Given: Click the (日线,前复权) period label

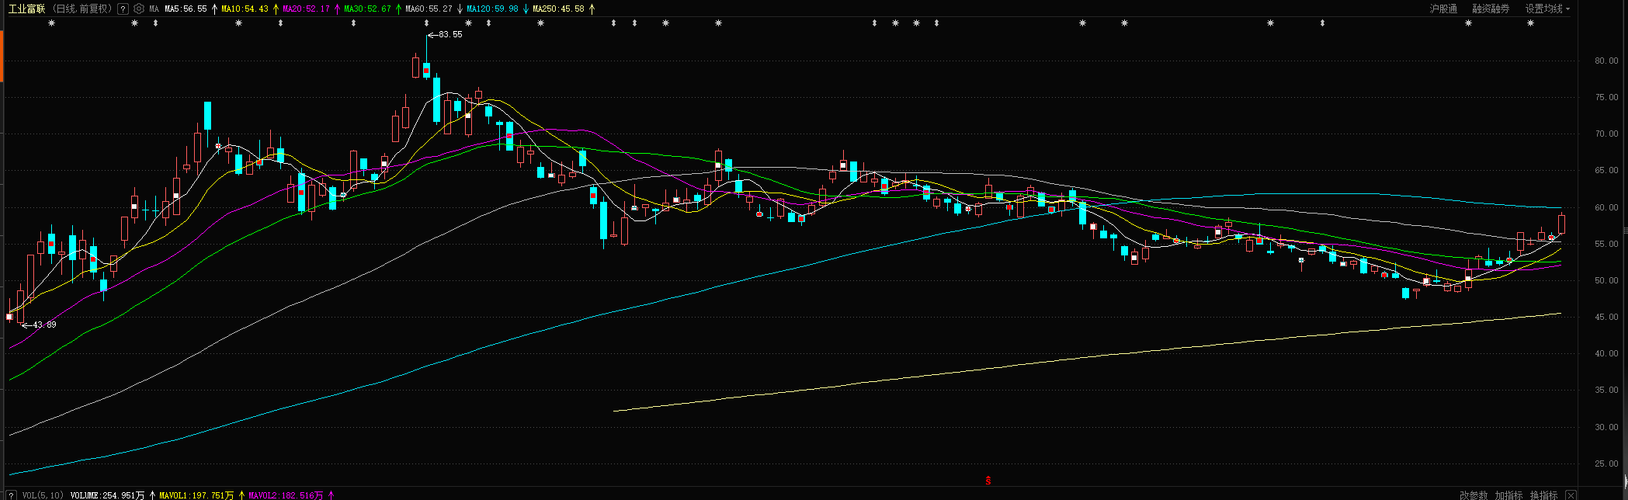Looking at the screenshot, I should tap(81, 8).
